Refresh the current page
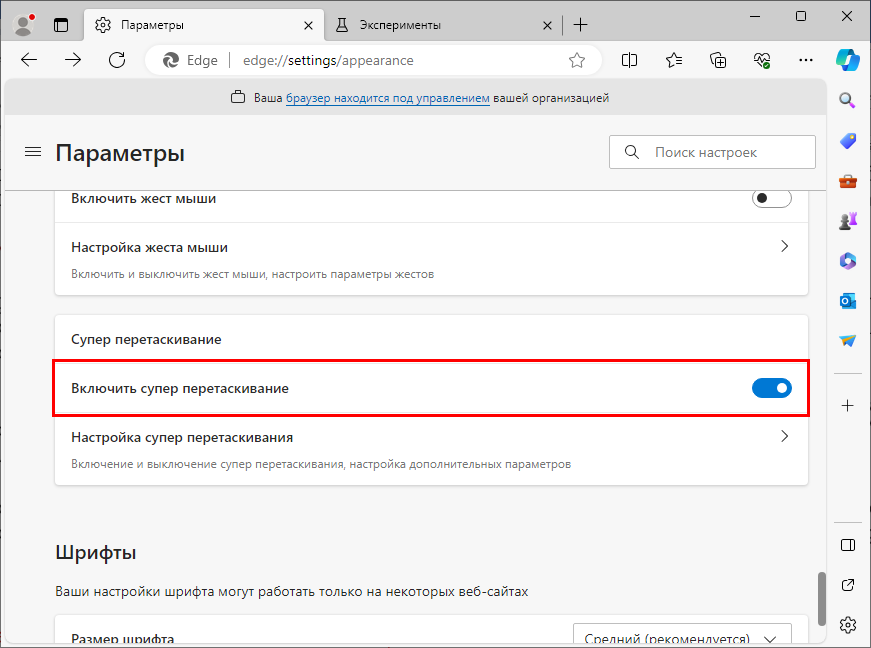871x648 pixels. point(117,60)
